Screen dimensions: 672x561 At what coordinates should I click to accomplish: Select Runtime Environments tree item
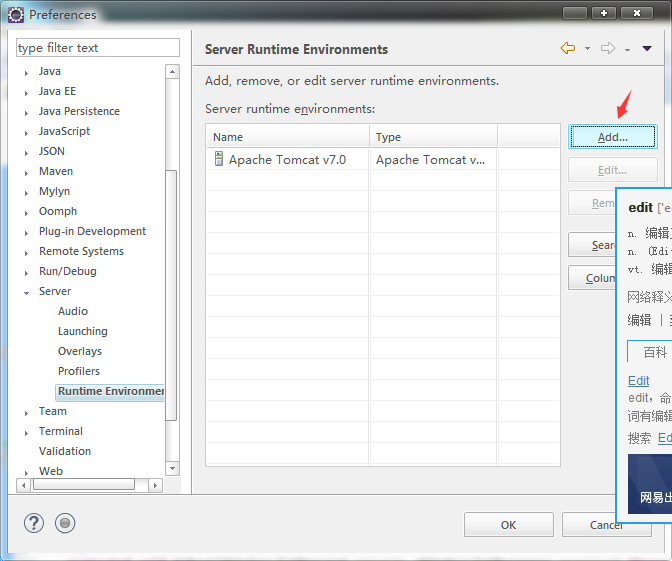(110, 391)
